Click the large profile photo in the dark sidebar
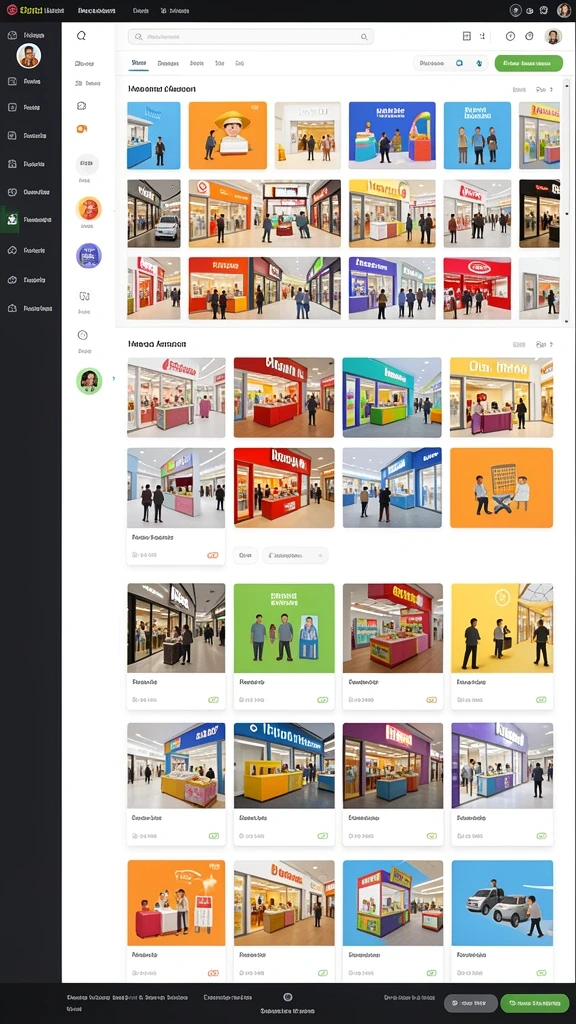 tap(29, 56)
